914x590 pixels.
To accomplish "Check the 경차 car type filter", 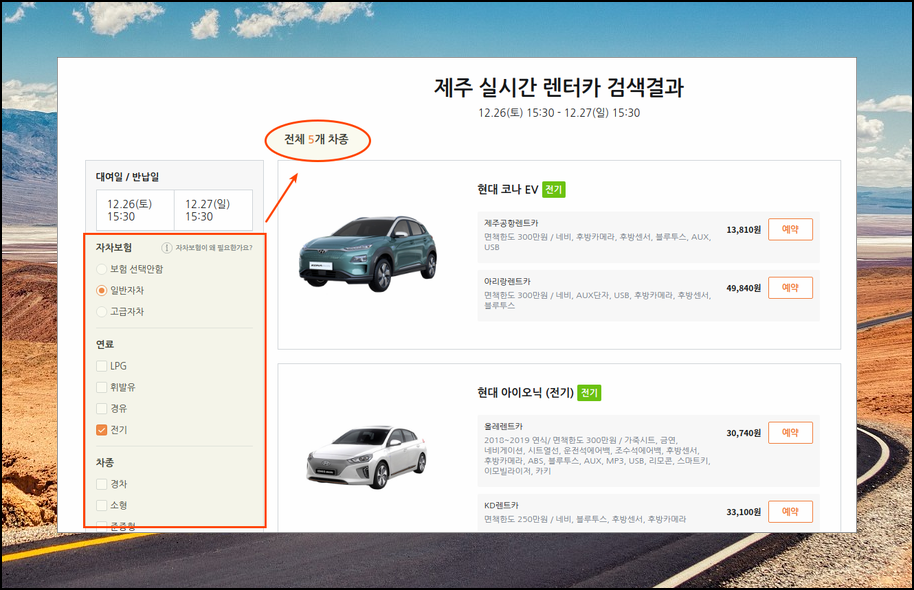I will [101, 484].
